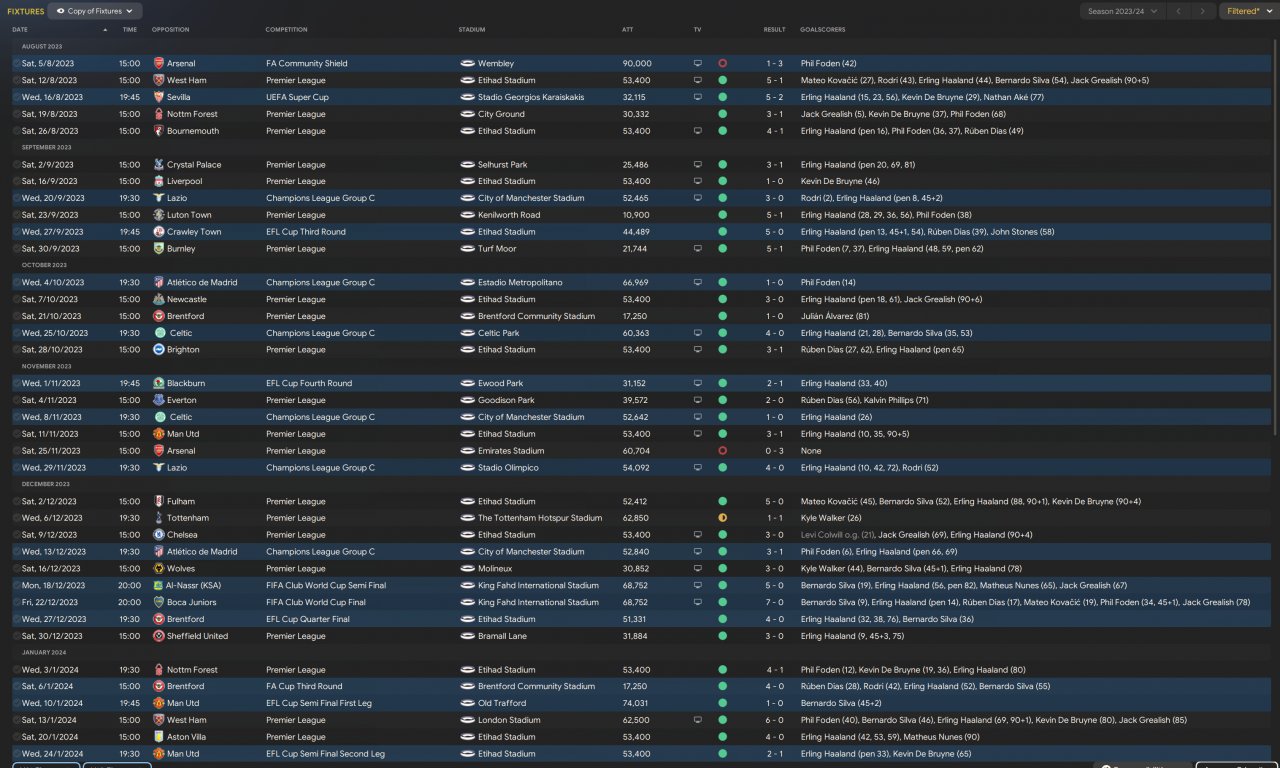1280x768 pixels.
Task: Click the yellow draw indicator in the Tottenham row
Action: coord(722,518)
